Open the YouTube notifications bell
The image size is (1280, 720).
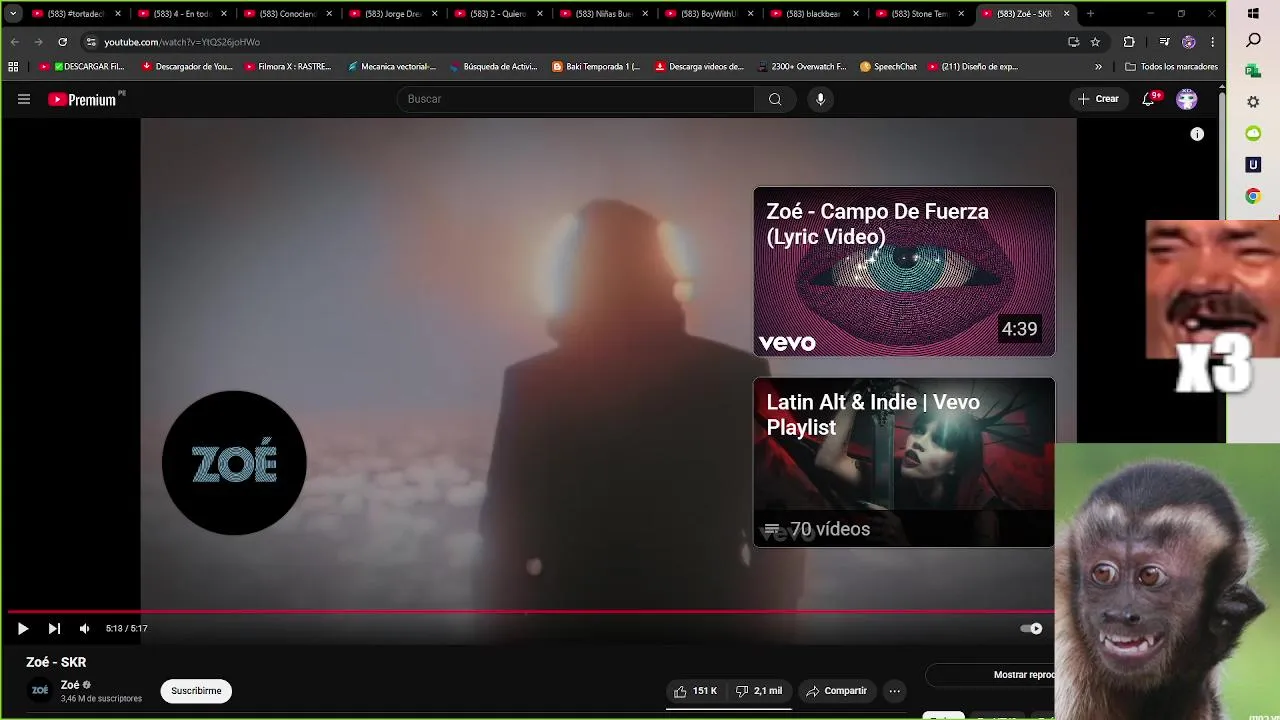point(1149,99)
